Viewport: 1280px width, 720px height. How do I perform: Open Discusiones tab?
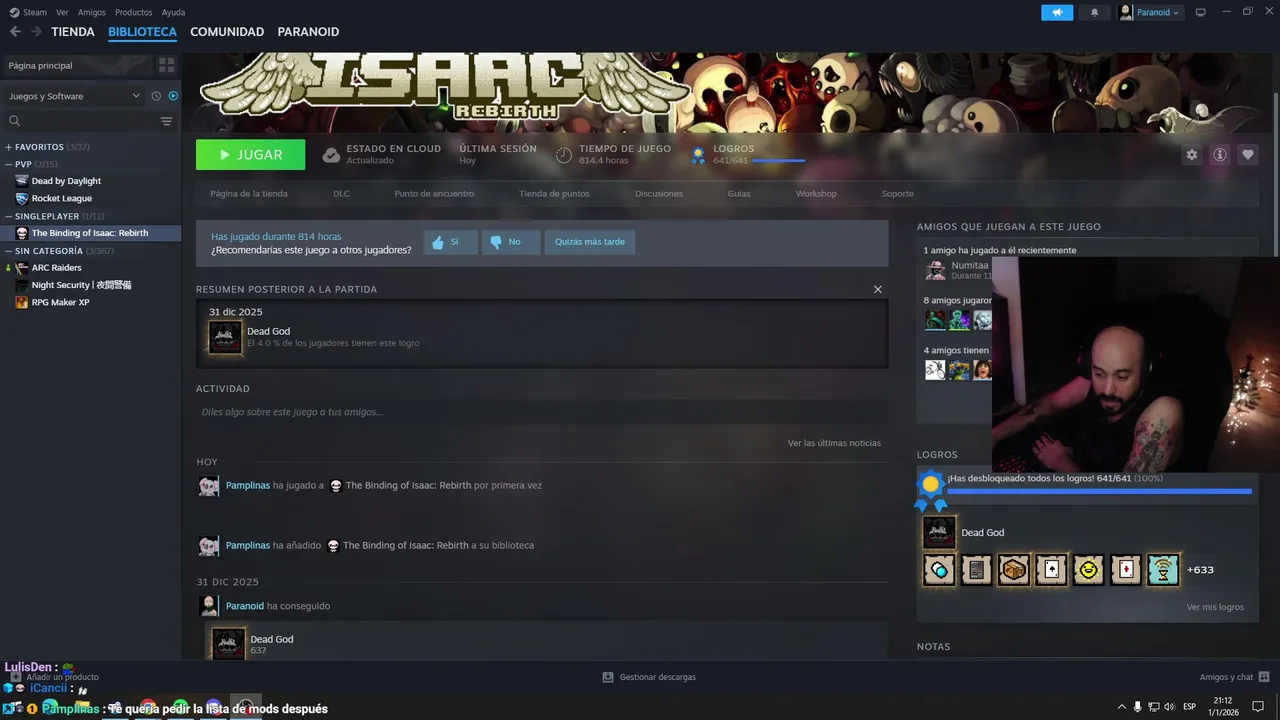[659, 194]
